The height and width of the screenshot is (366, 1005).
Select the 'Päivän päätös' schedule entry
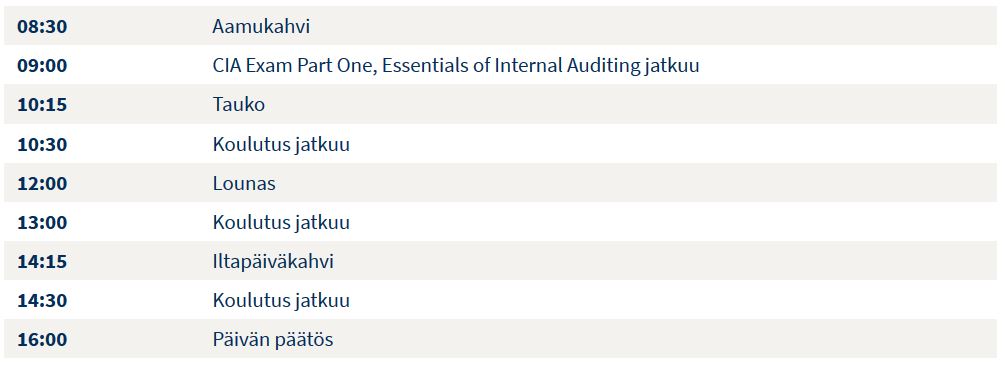tap(273, 340)
